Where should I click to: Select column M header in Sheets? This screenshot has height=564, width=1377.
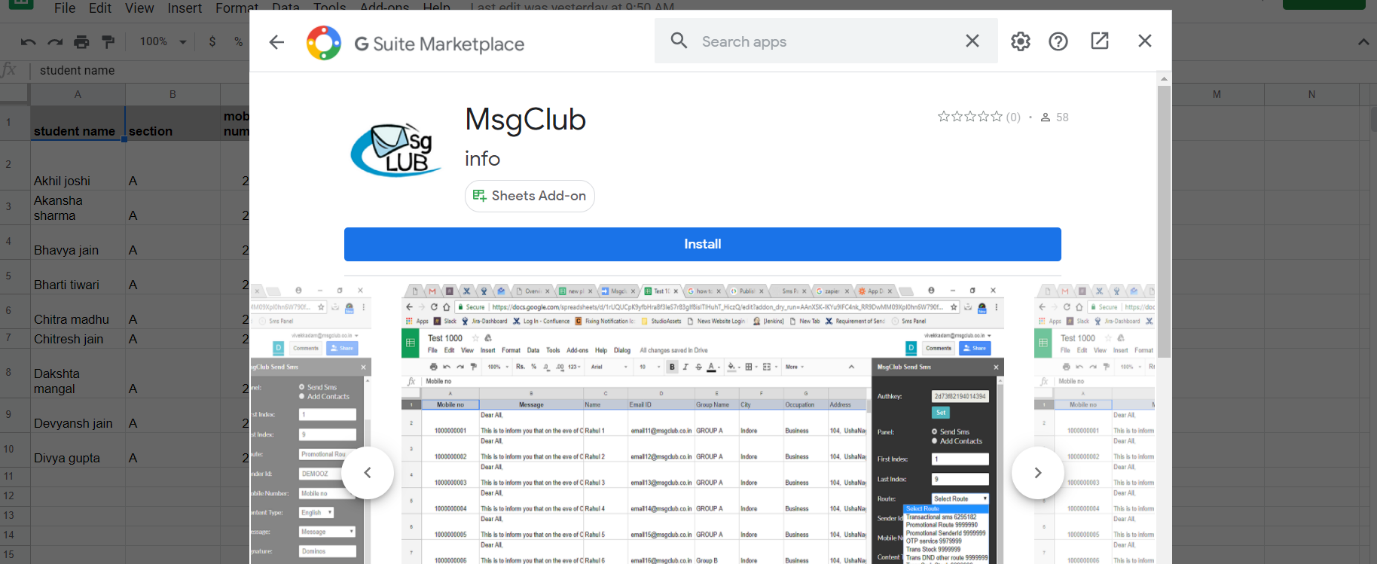(x=1217, y=94)
